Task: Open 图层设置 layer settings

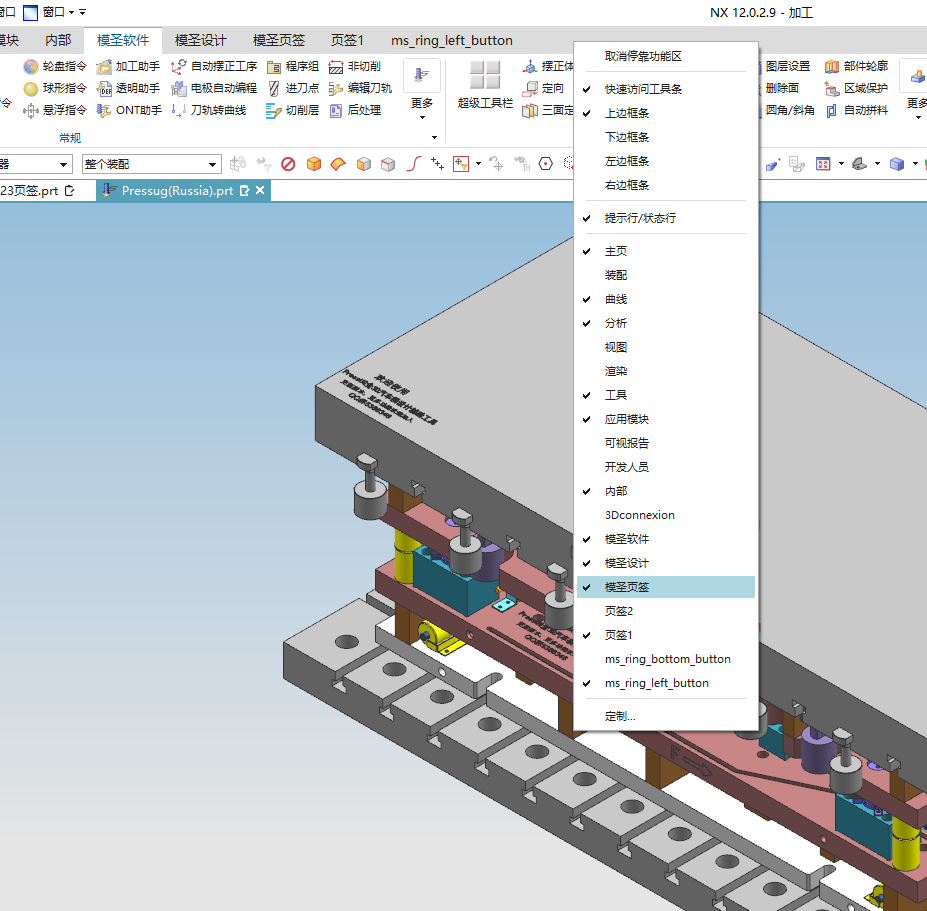Action: pos(787,66)
